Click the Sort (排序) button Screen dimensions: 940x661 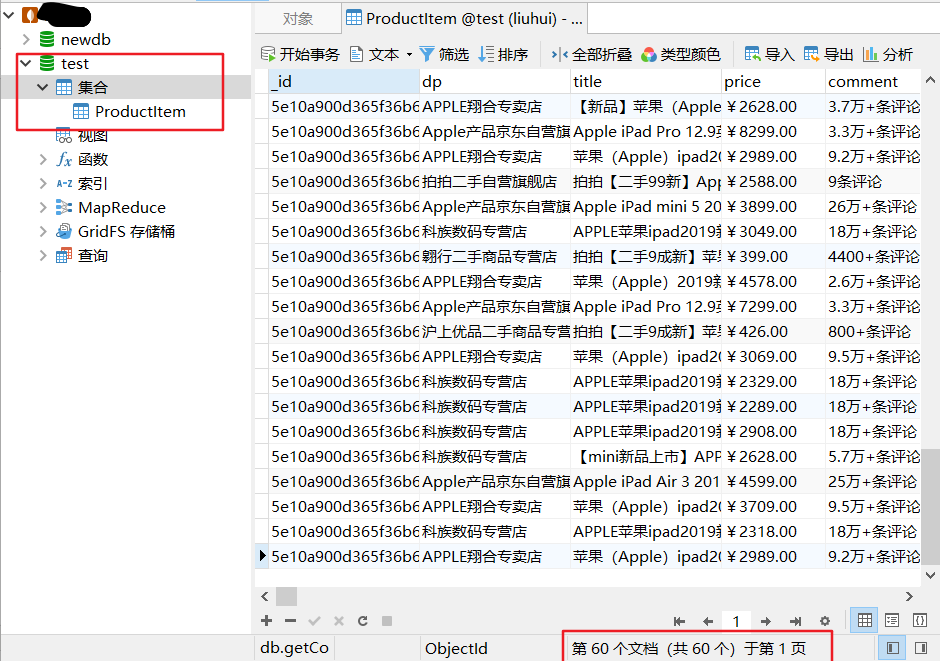pyautogui.click(x=503, y=55)
